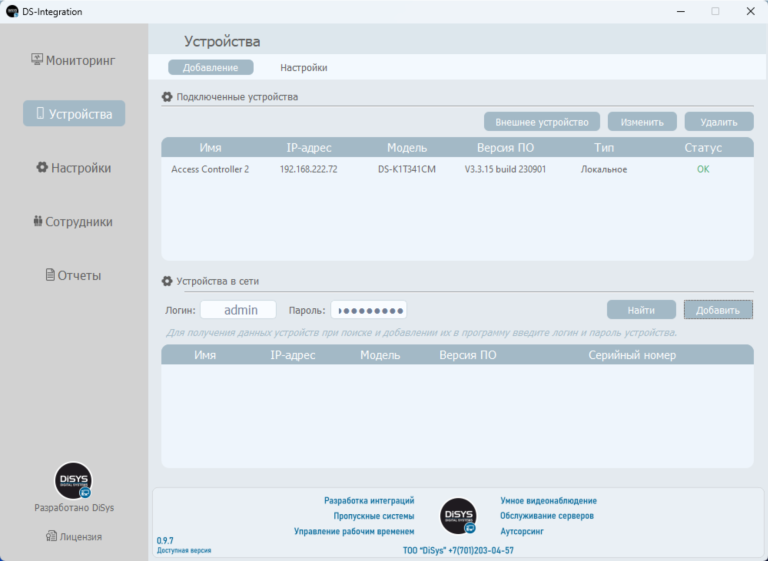This screenshot has width=768, height=561.
Task: Click into the Пароль password field
Action: [368, 310]
